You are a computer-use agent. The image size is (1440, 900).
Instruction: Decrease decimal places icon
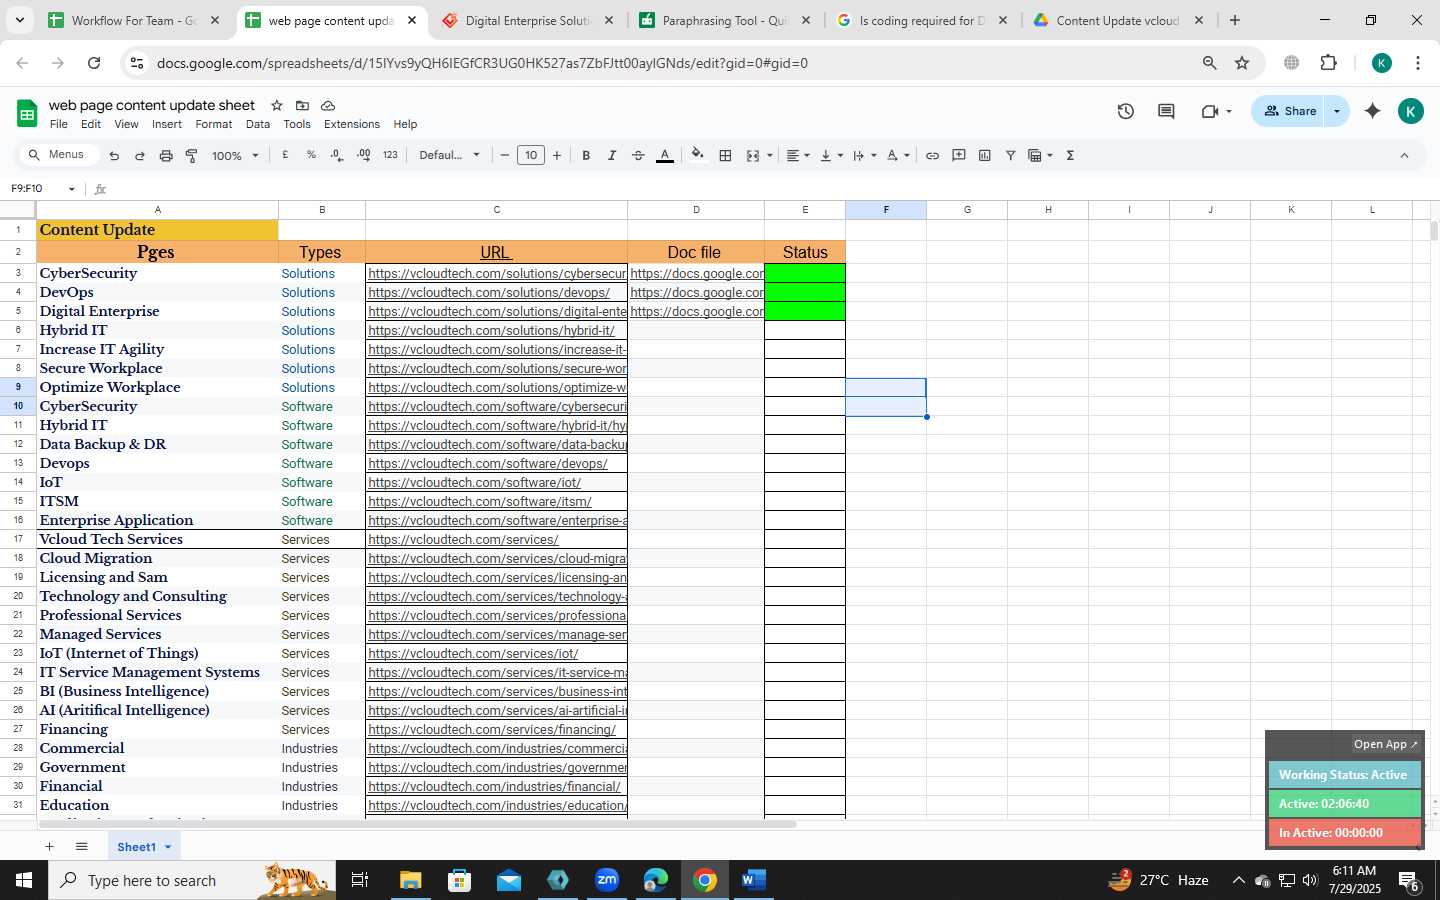(x=337, y=155)
